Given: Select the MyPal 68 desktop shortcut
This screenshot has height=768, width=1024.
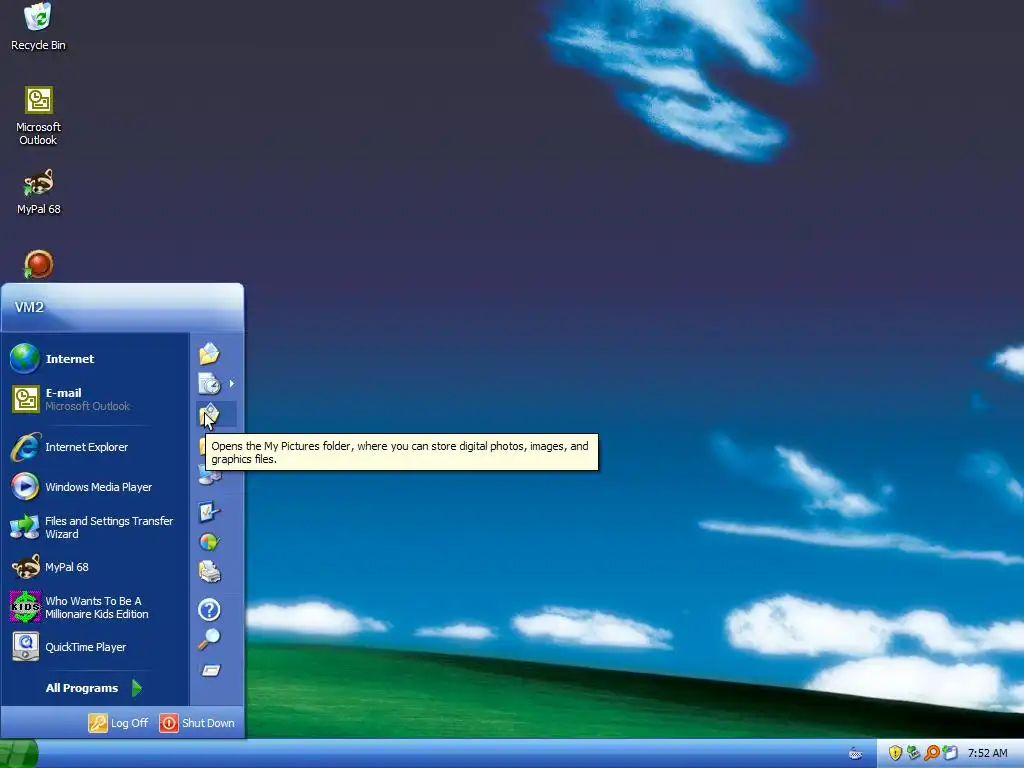Looking at the screenshot, I should (x=38, y=192).
